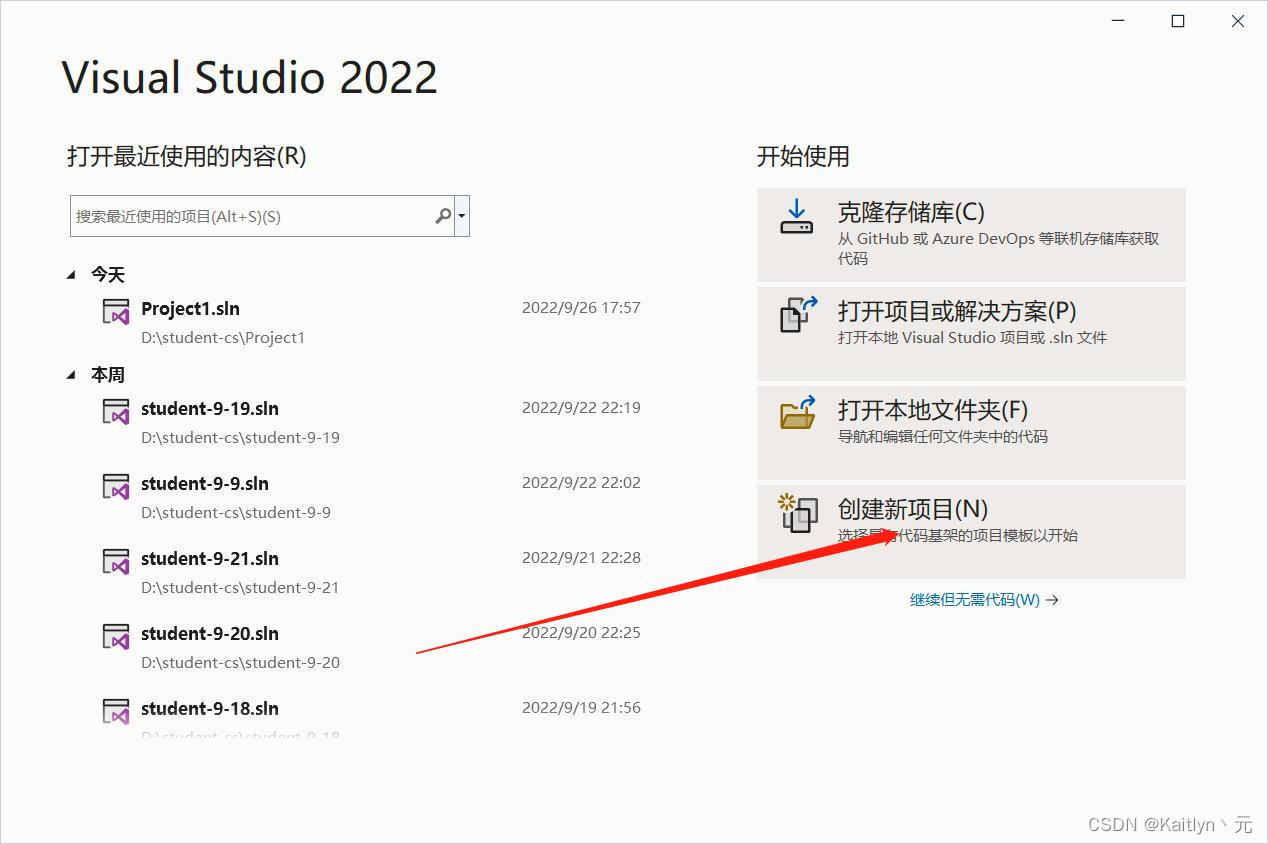Collapse the 本周 group
Screen dimensions: 1268x844
[x=71, y=374]
